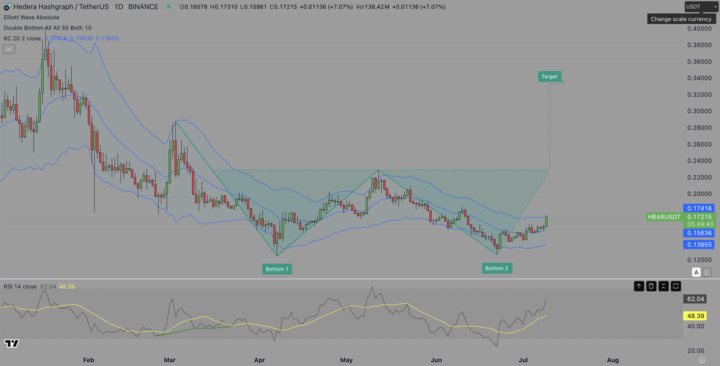720x366 pixels.
Task: Click the 20.00 RSI scale label
Action: [x=695, y=351]
